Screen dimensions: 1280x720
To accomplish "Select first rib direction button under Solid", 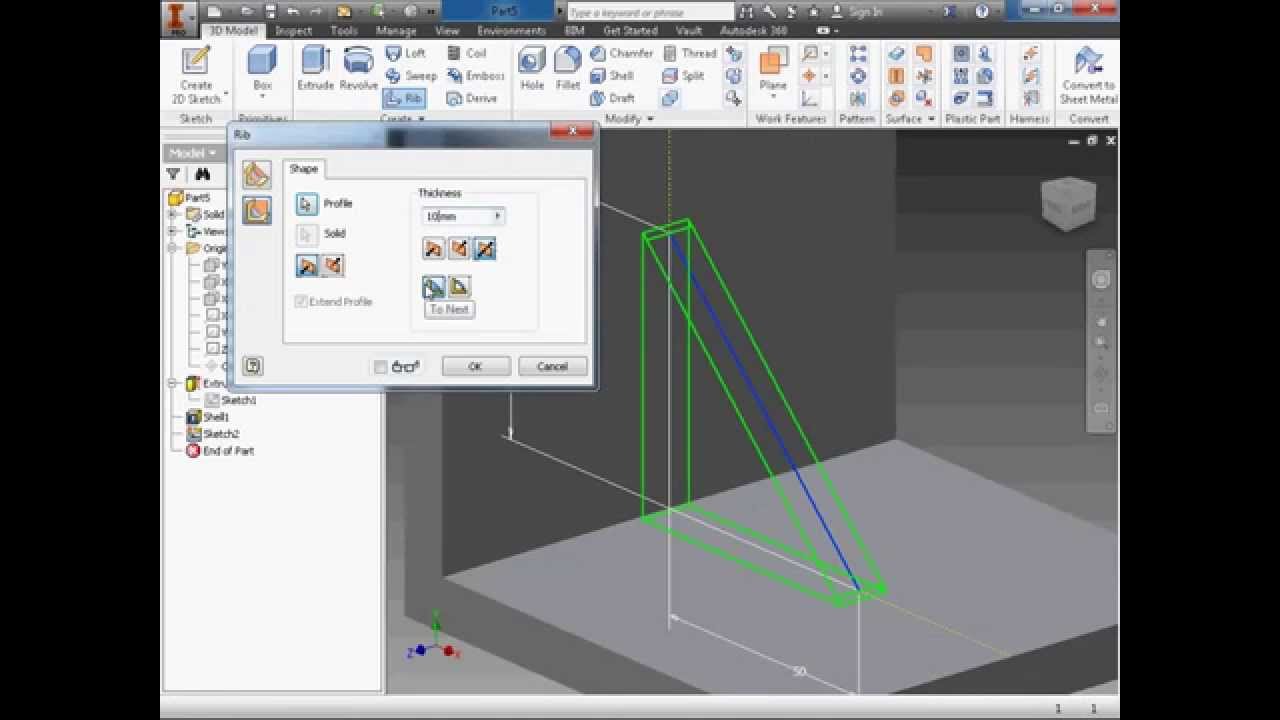I will pos(307,266).
